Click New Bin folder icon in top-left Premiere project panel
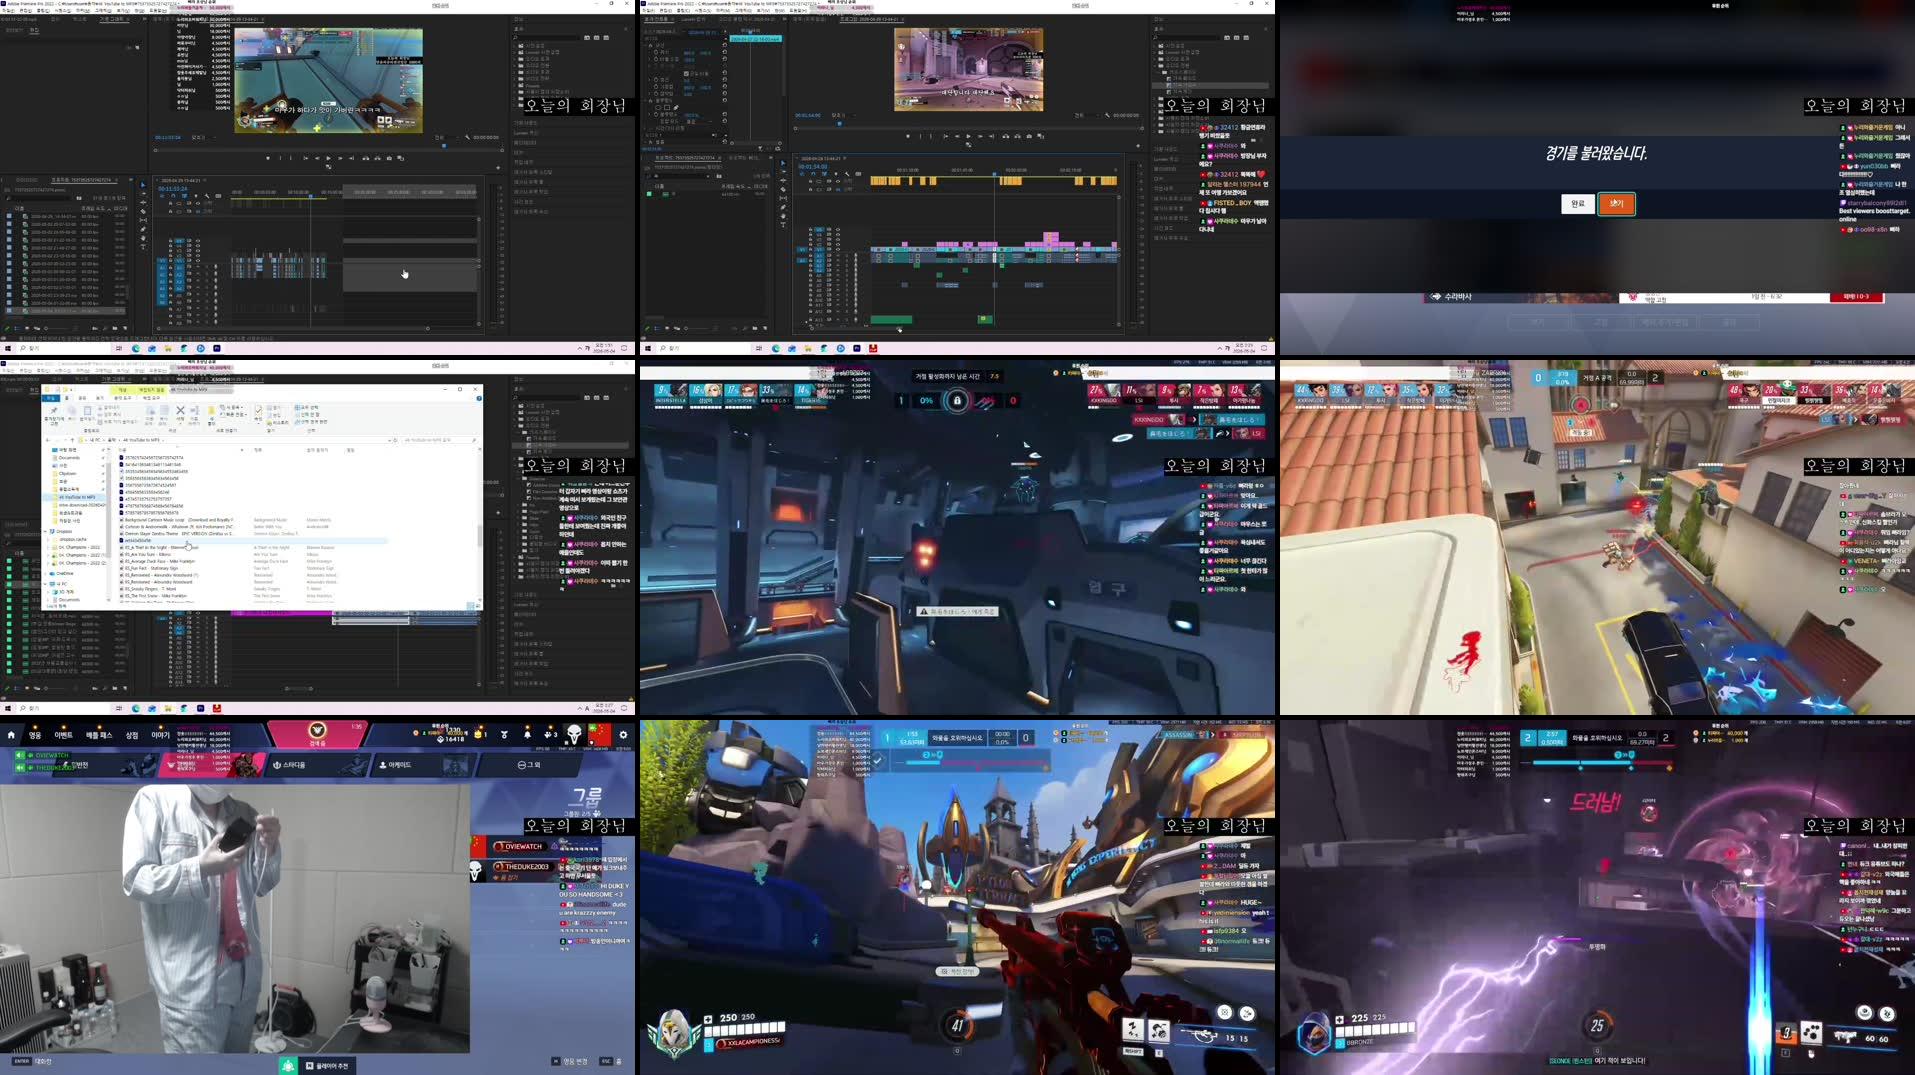Screen dimensions: 1915x1075 (x=115, y=328)
